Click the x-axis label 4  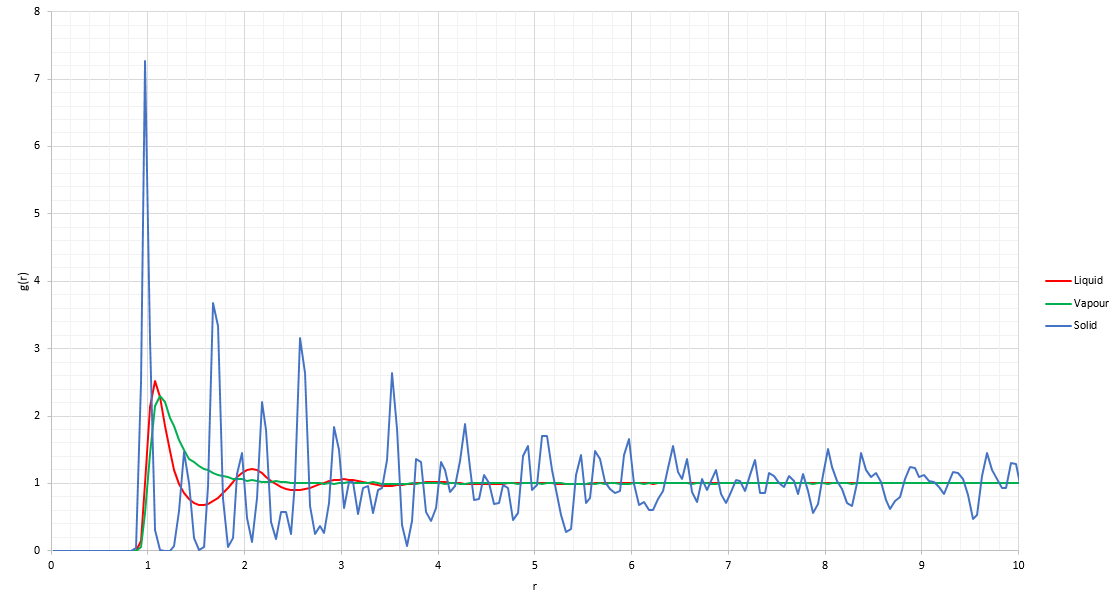pos(438,565)
